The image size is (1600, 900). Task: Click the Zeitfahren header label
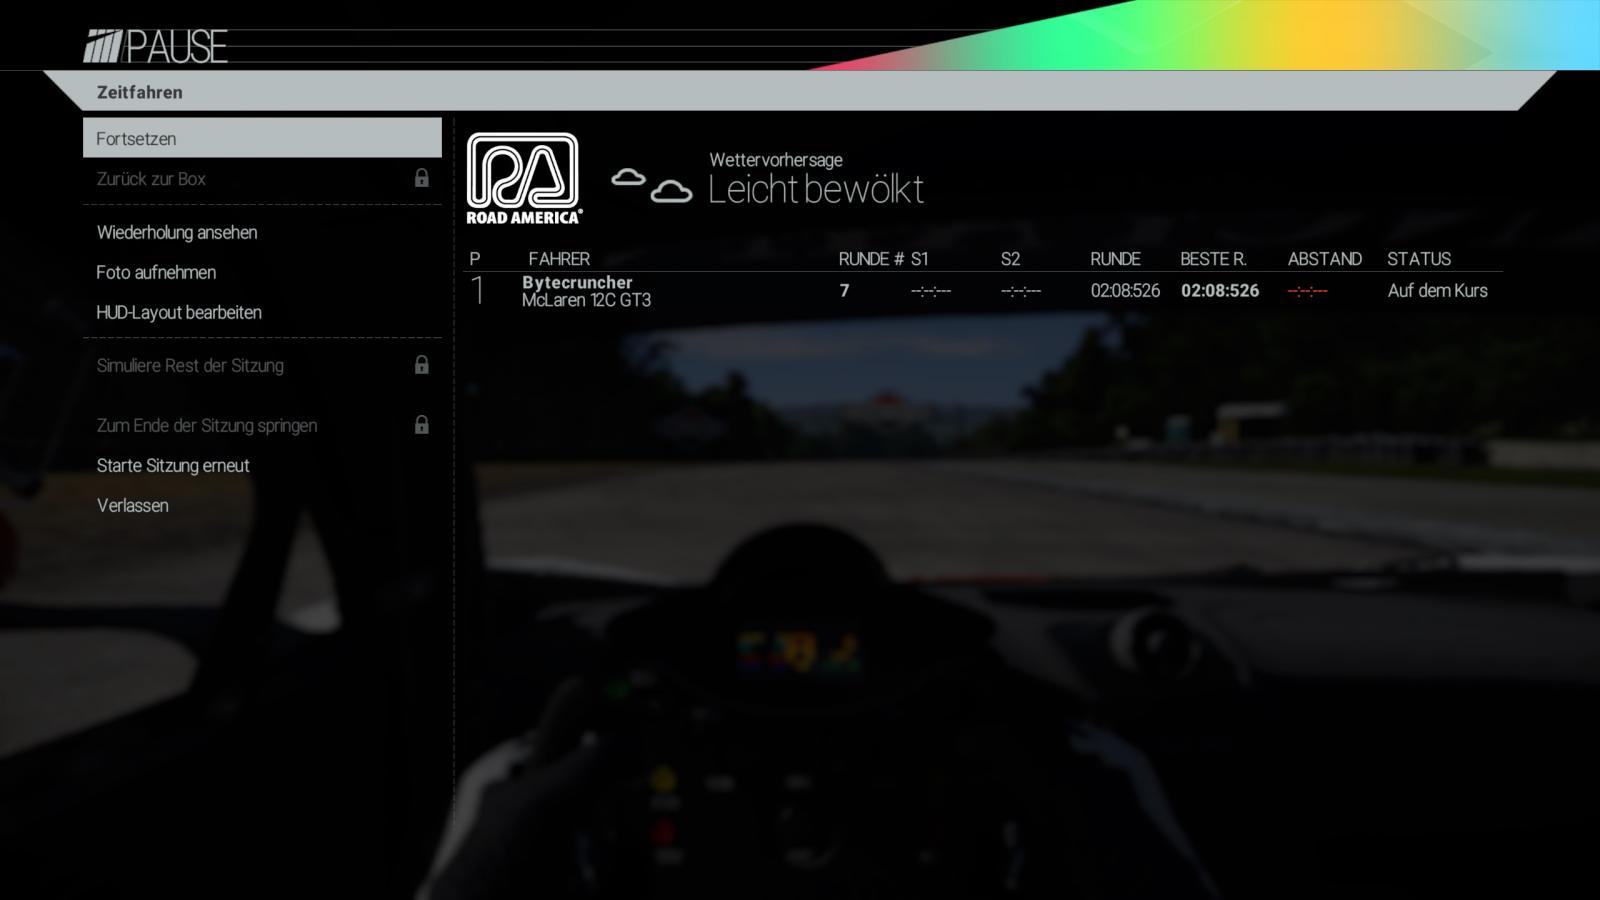pyautogui.click(x=140, y=92)
